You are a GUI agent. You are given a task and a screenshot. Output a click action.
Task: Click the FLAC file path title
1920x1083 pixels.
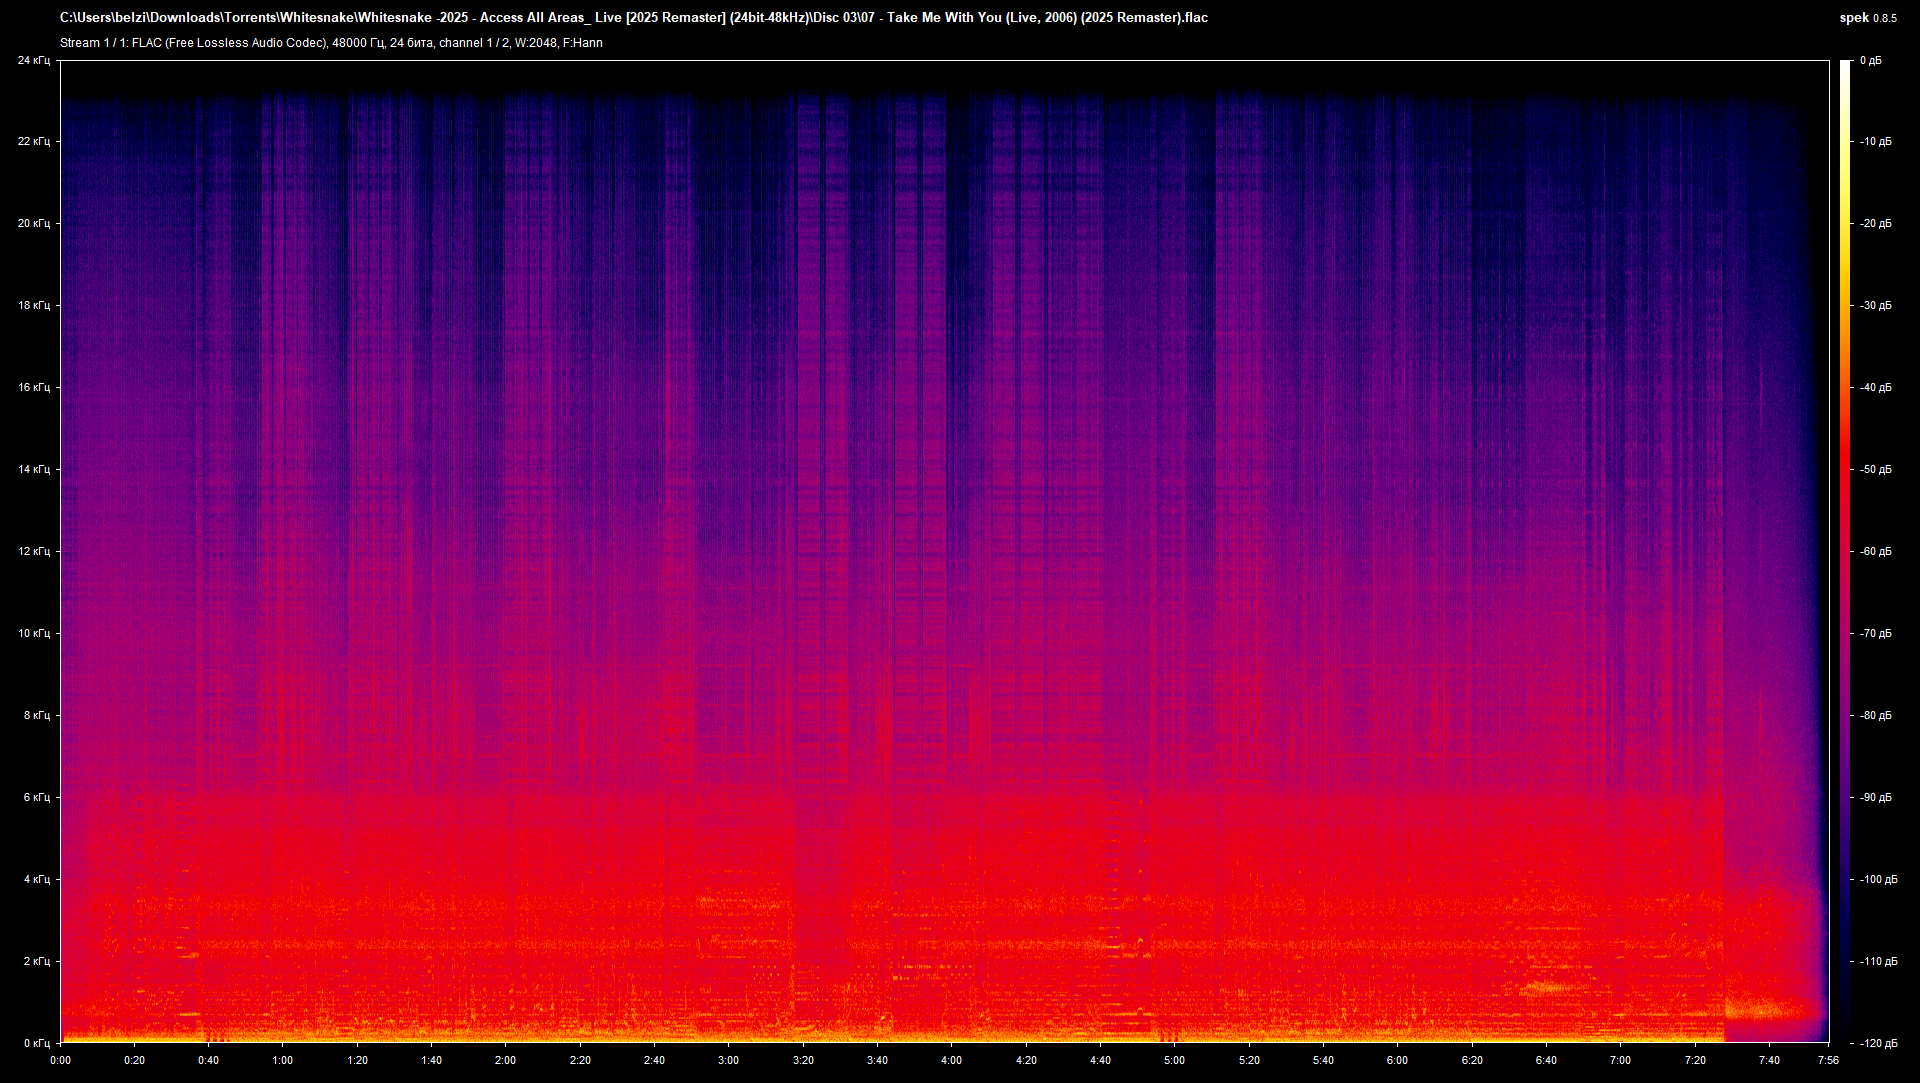(633, 18)
